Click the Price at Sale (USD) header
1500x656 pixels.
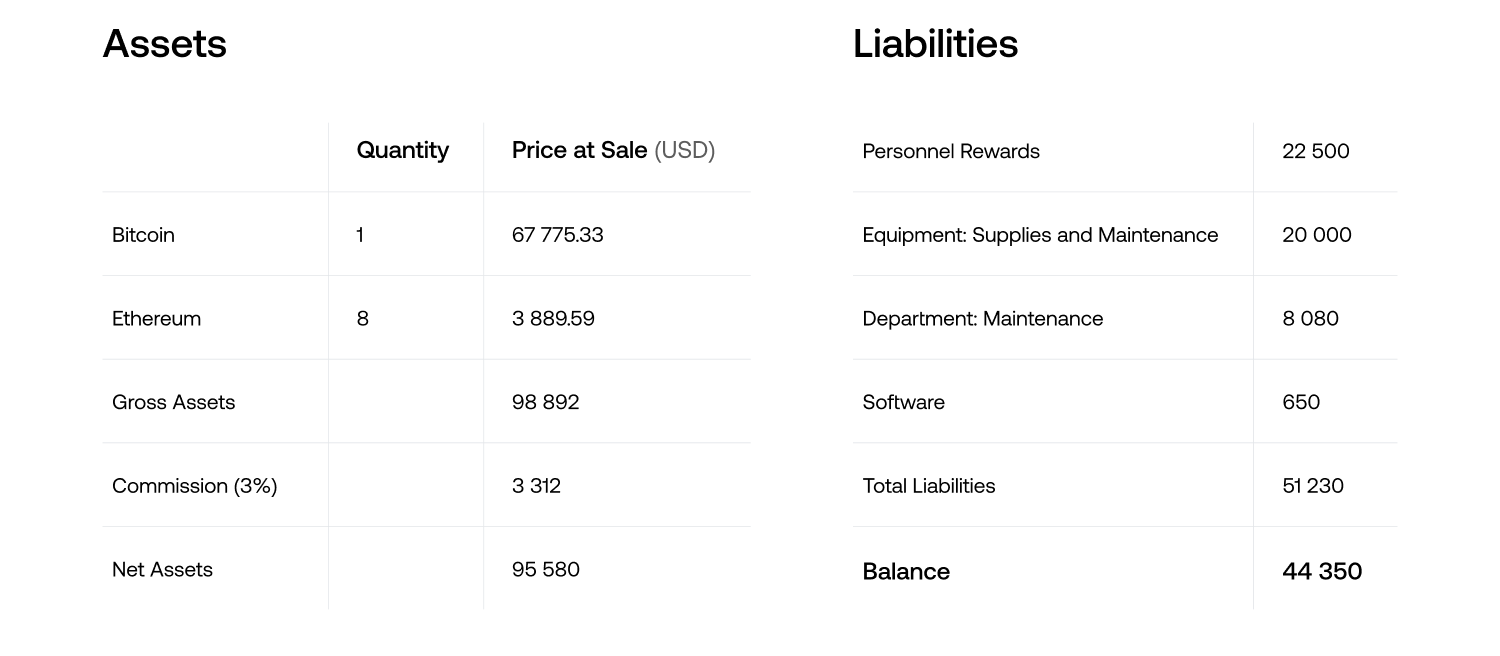(613, 150)
